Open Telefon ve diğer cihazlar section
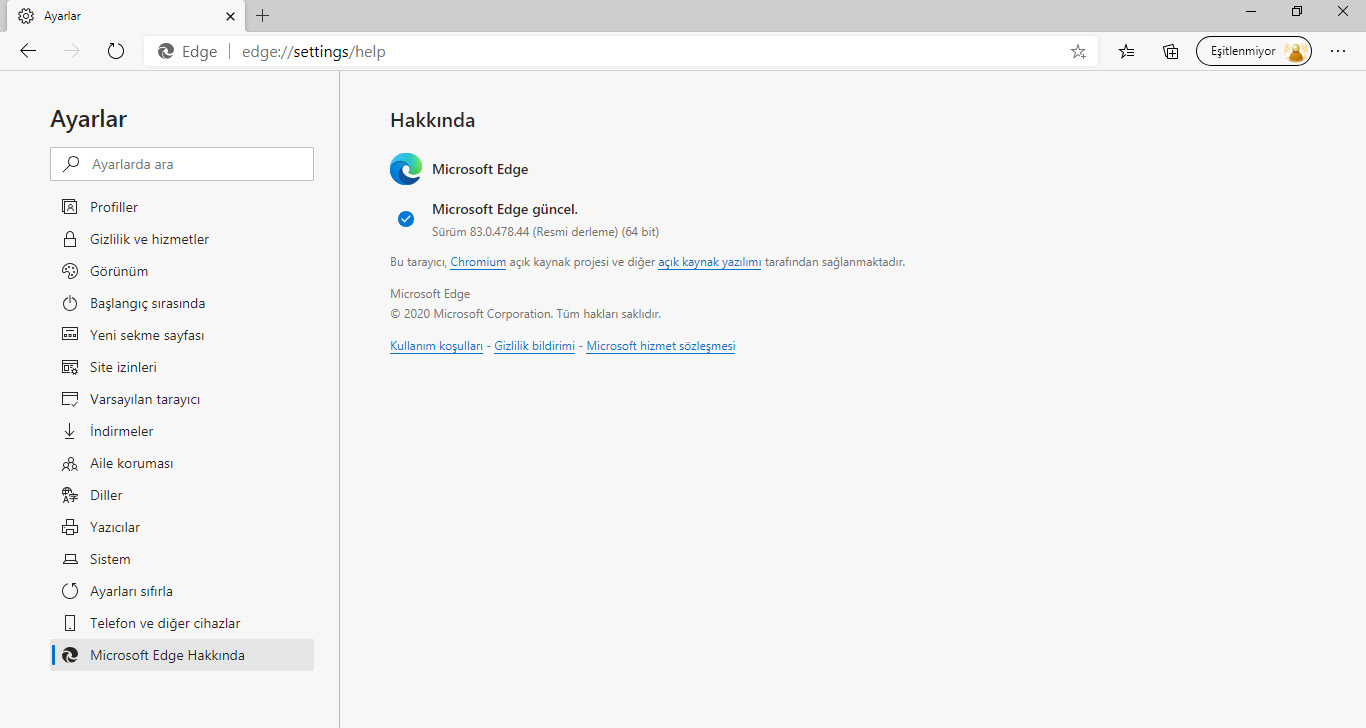 182,623
